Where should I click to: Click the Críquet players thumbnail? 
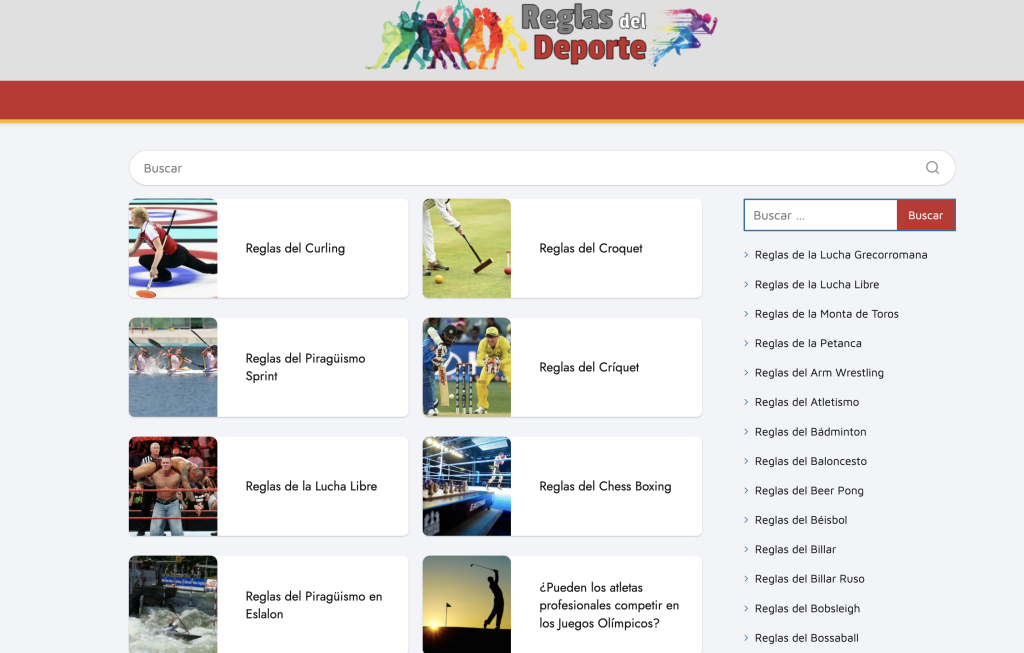point(466,367)
